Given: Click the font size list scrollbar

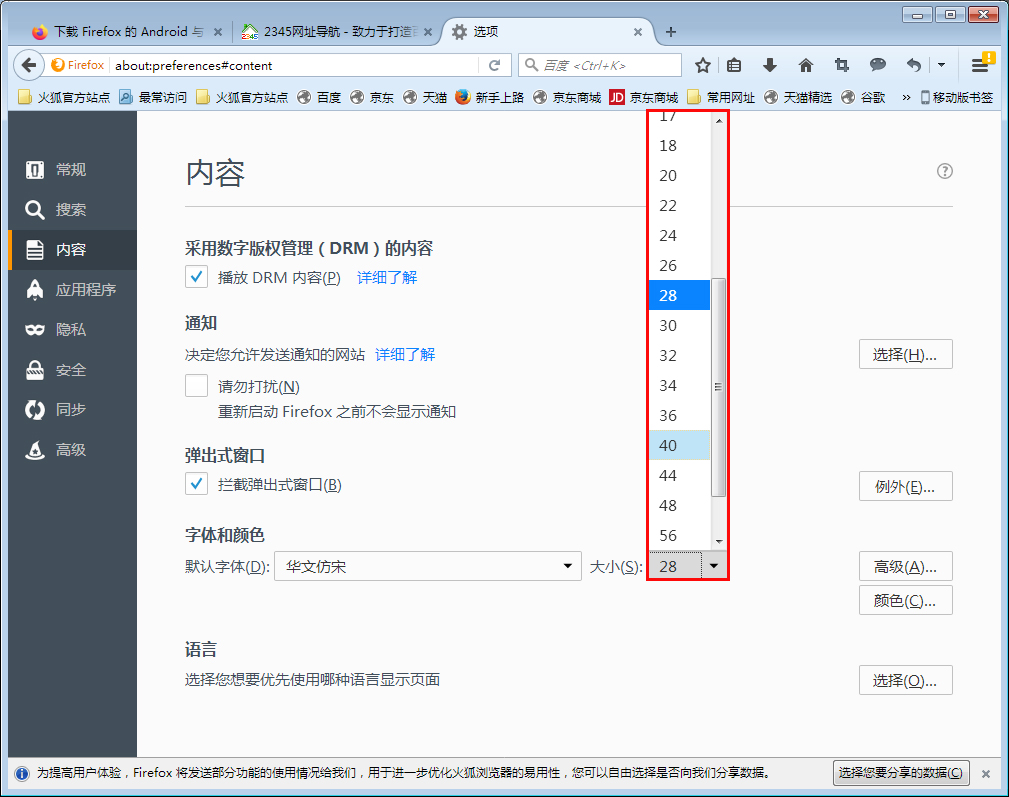Looking at the screenshot, I should pyautogui.click(x=718, y=385).
